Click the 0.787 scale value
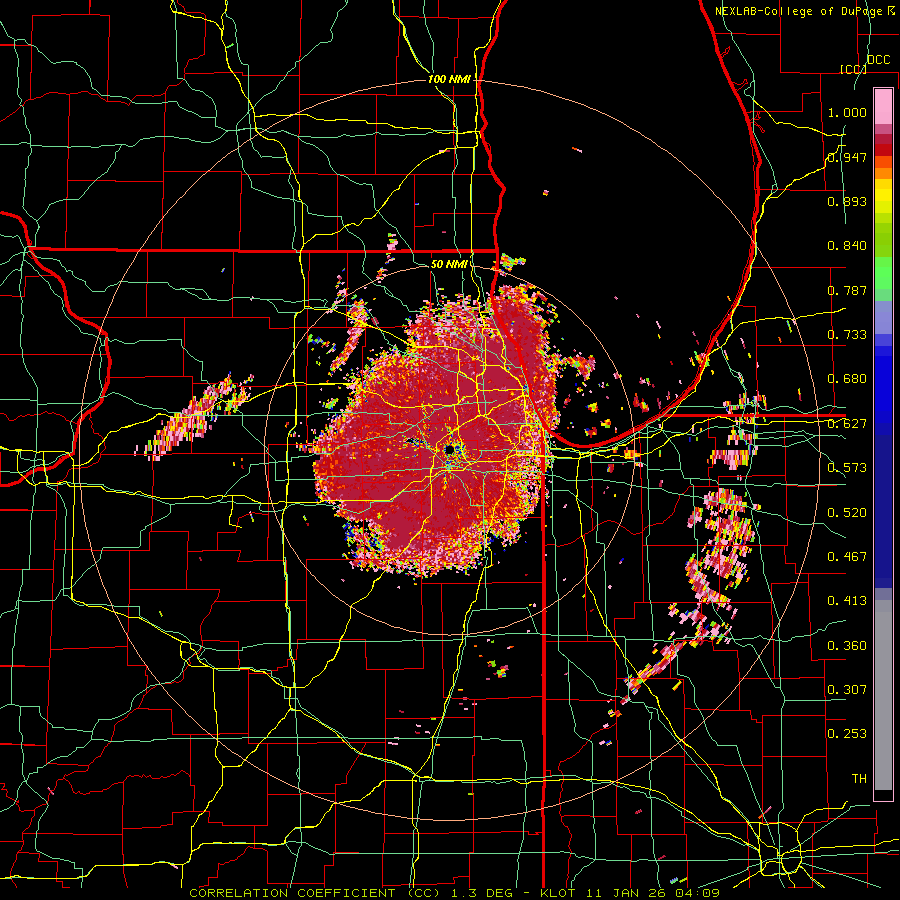The image size is (900, 900). point(847,290)
